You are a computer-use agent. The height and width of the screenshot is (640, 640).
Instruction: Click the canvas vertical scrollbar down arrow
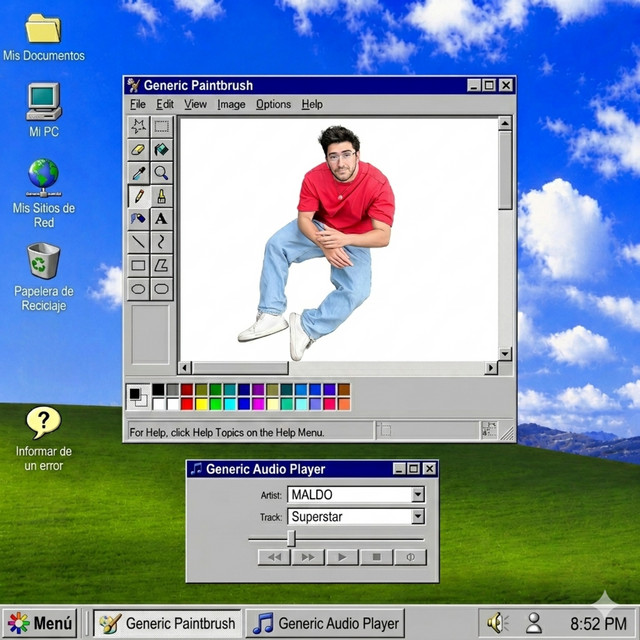[505, 354]
